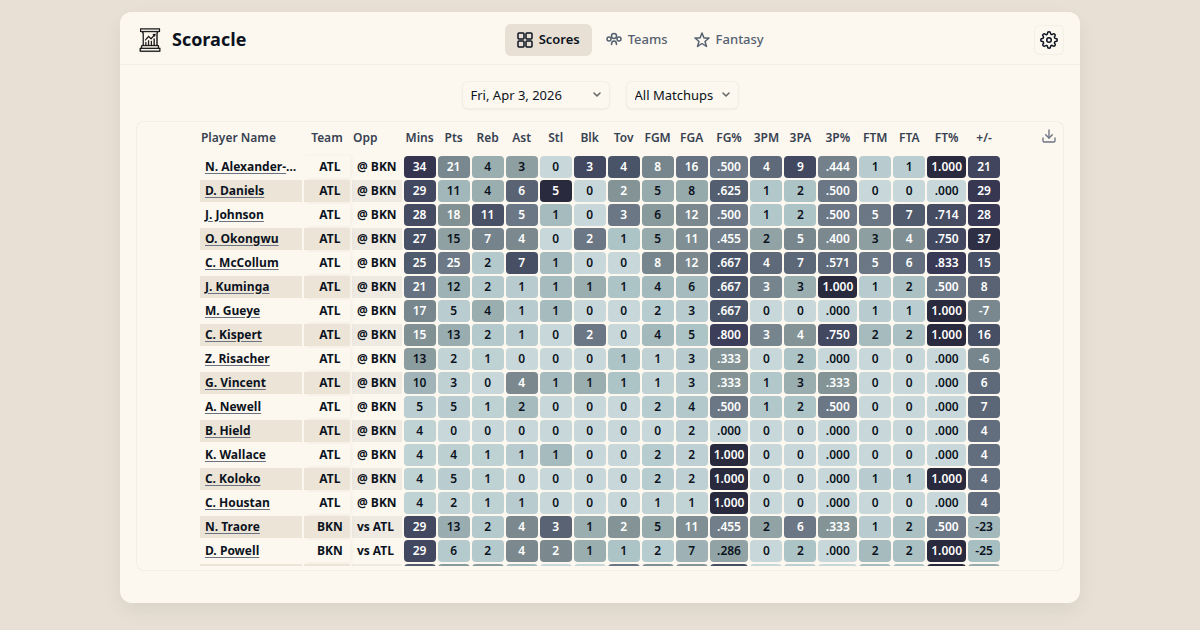Open A. Newell player link

pos(233,407)
